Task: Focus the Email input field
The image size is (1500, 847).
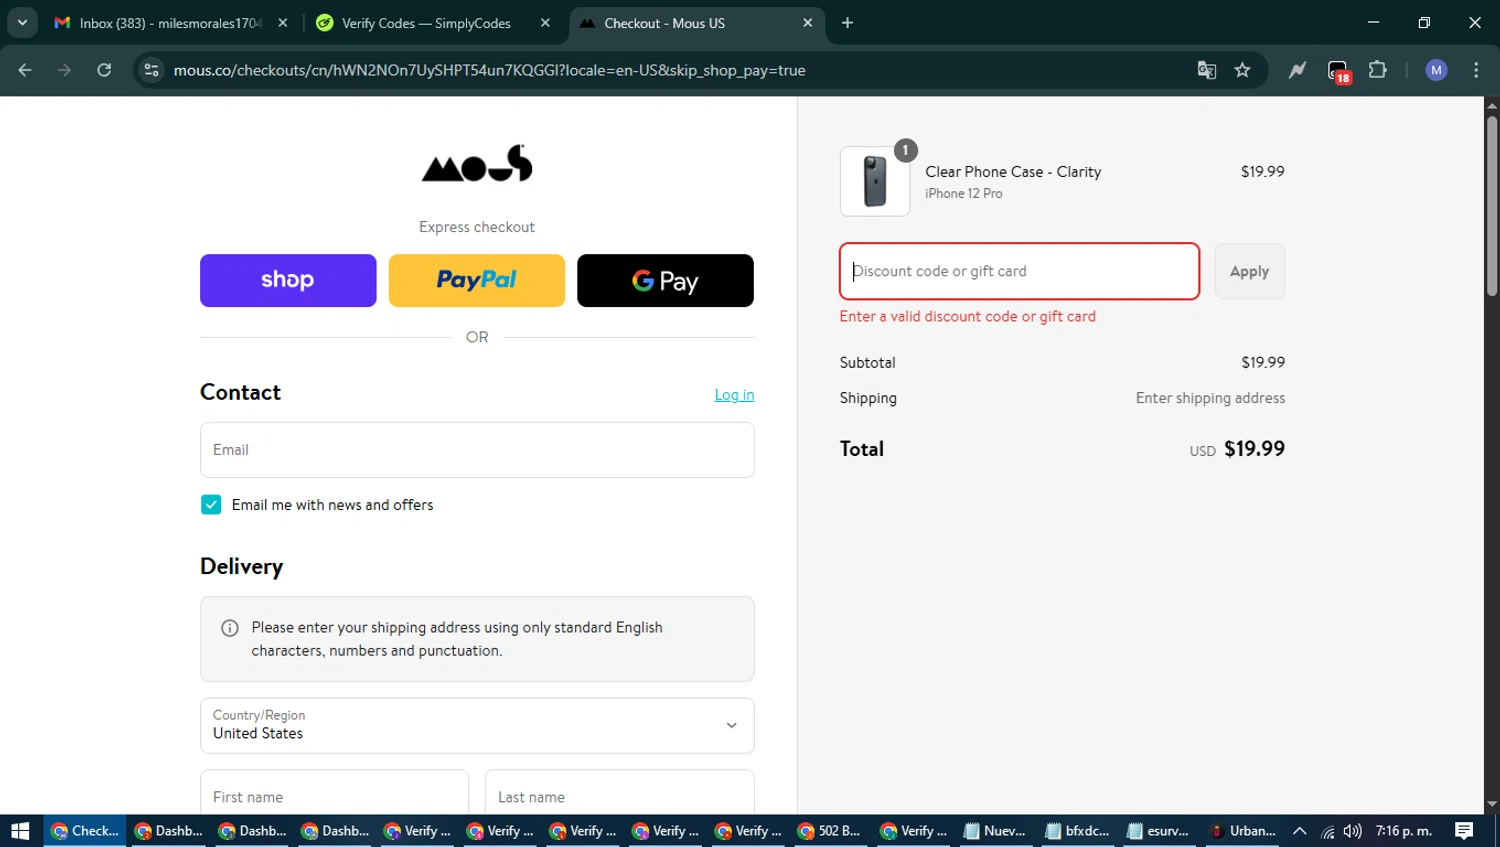Action: pyautogui.click(x=477, y=450)
